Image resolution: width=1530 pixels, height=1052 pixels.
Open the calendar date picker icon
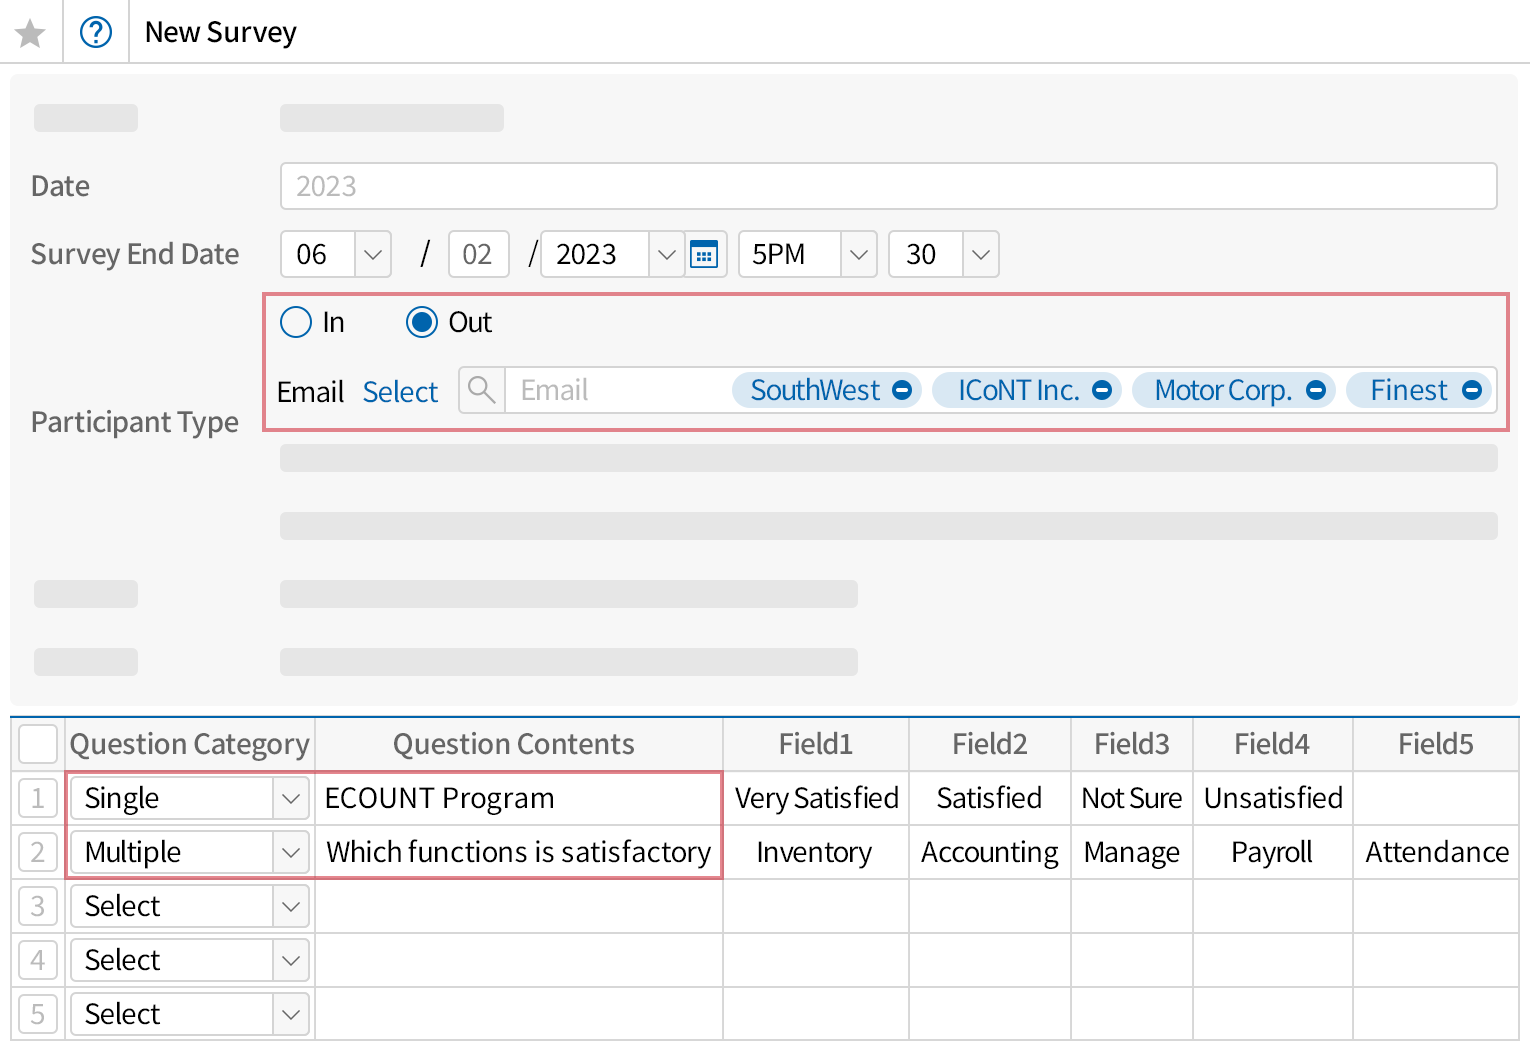point(704,255)
